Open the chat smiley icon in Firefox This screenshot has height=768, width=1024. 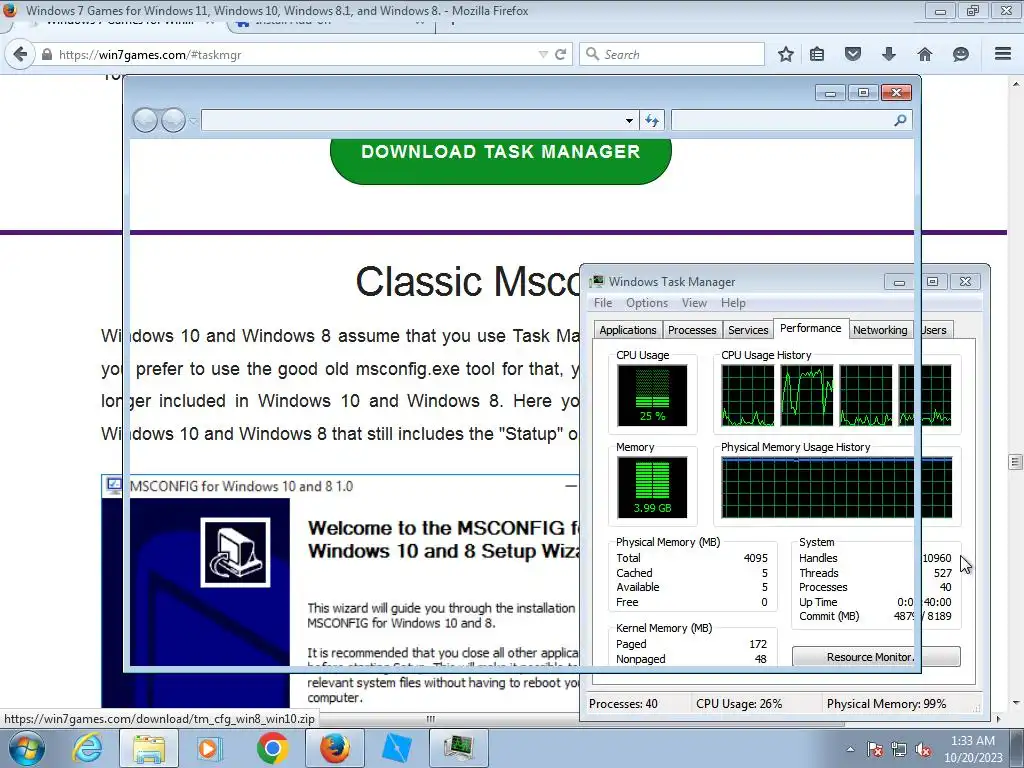[961, 54]
